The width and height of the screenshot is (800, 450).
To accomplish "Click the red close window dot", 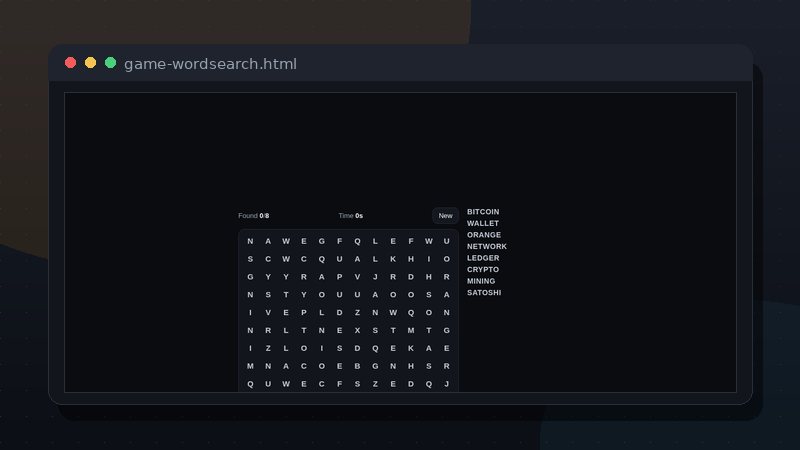I will click(x=70, y=63).
